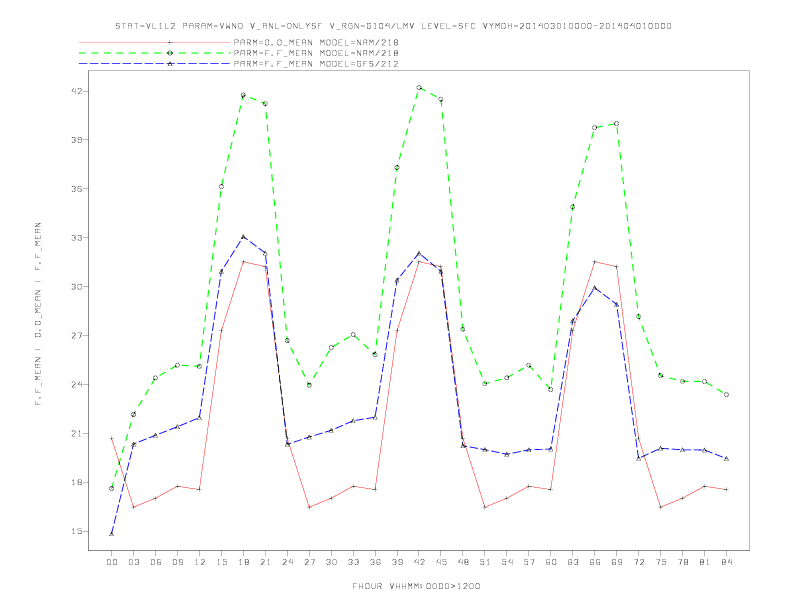Click red plus marker at hour 00
Viewport: 792px width, 612px height.
(x=112, y=438)
